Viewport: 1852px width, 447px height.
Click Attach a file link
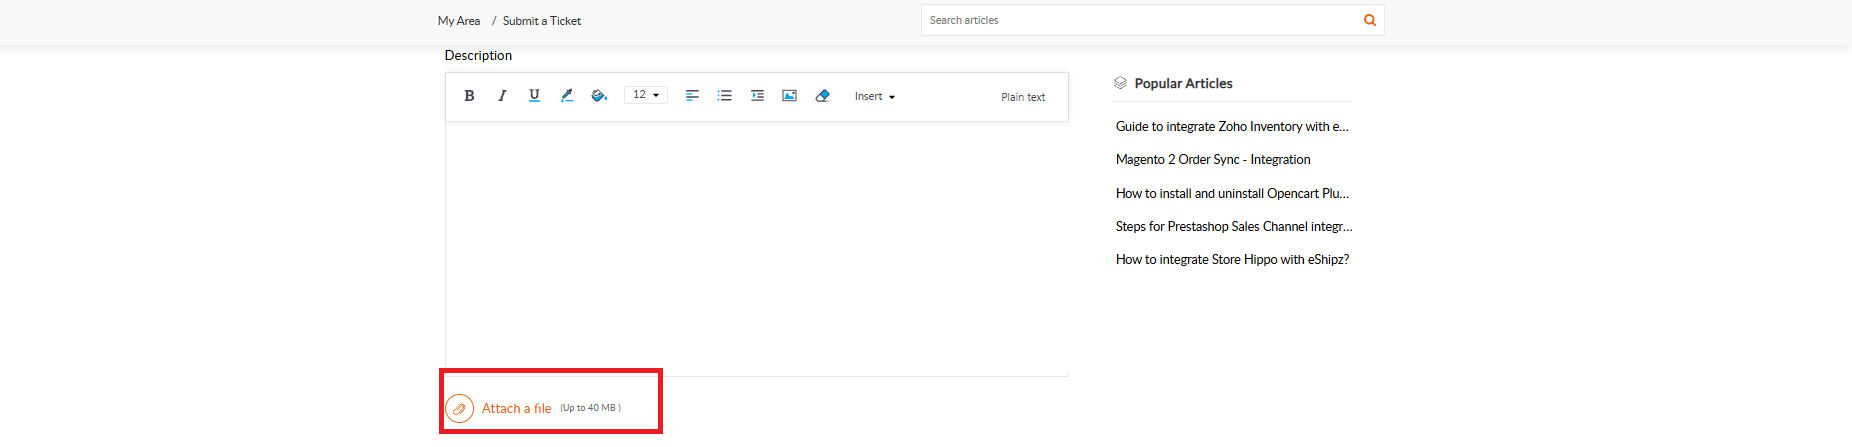516,409
